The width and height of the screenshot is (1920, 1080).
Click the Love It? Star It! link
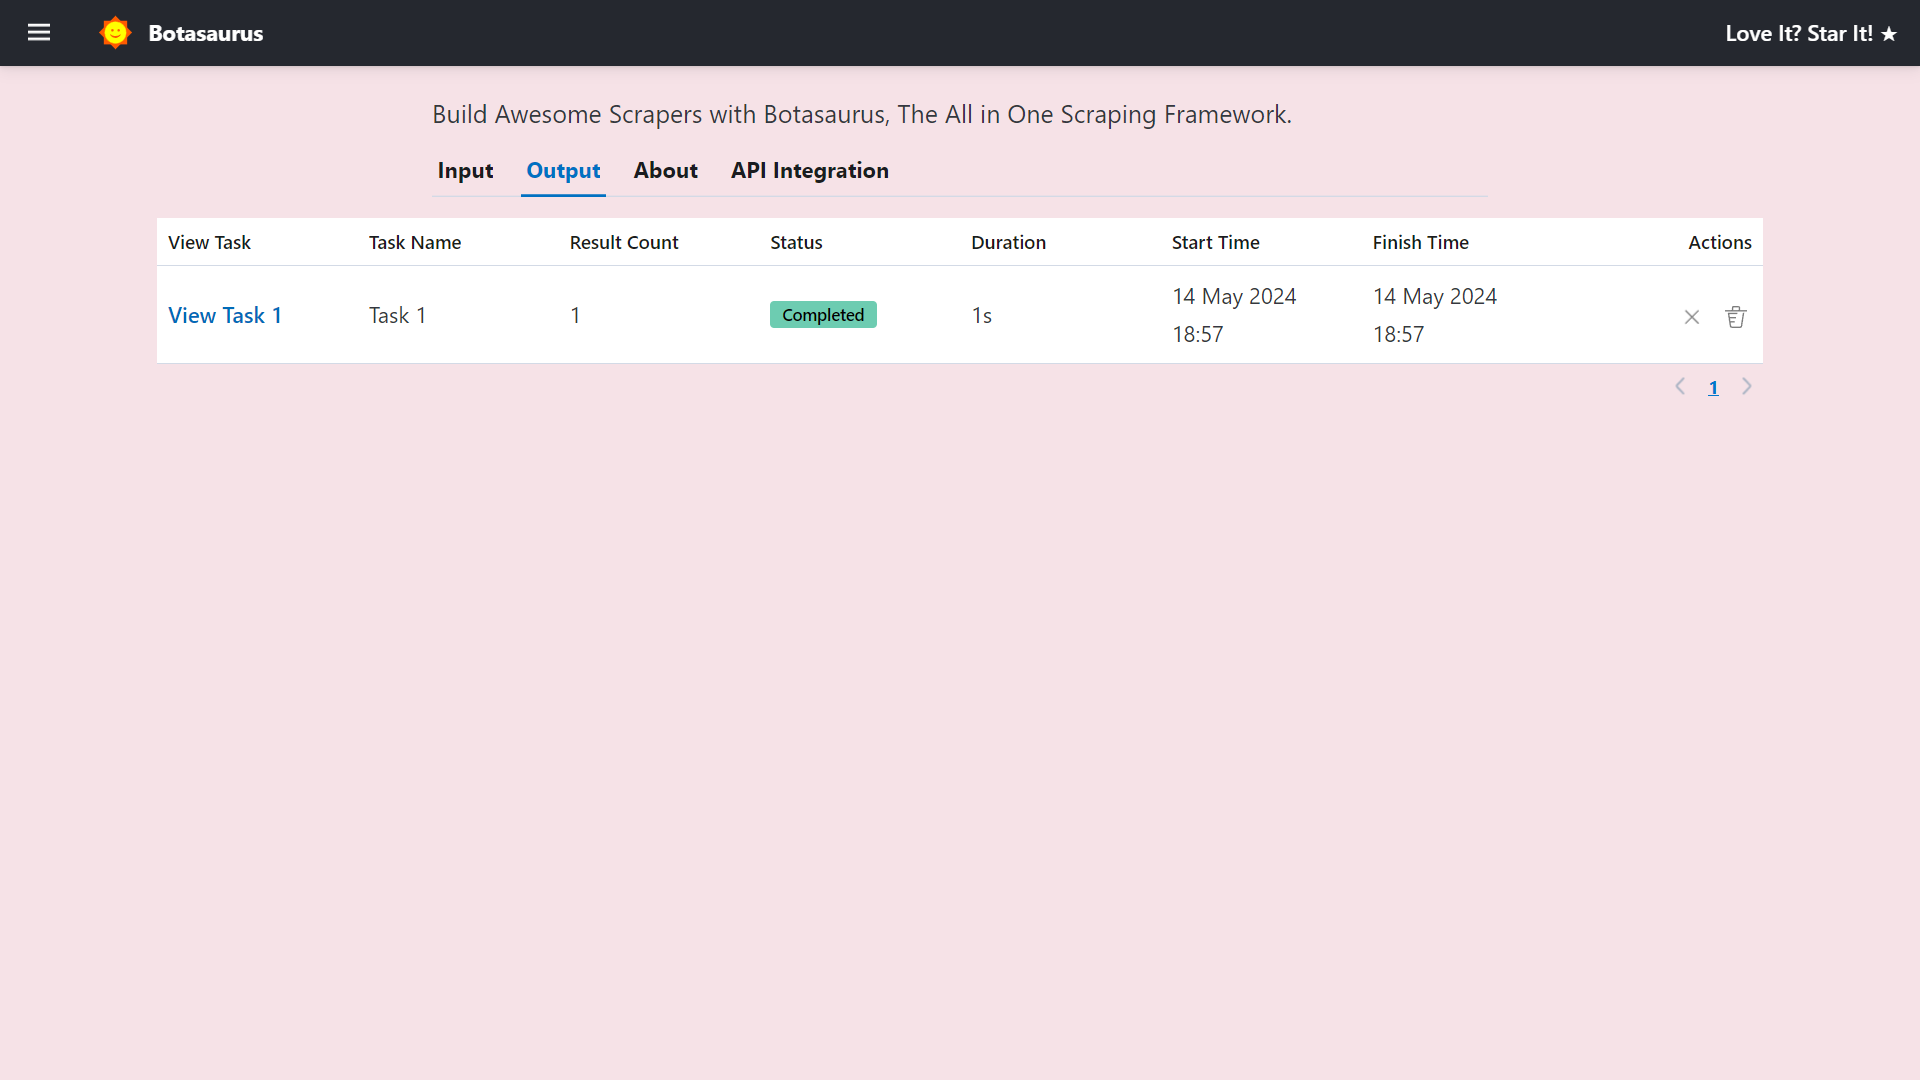click(x=1810, y=33)
